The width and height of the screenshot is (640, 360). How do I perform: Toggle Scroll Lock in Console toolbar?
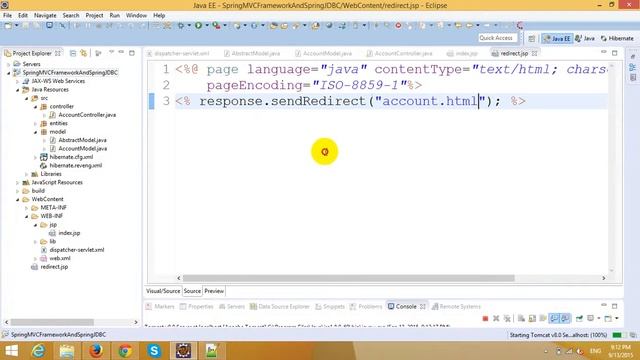(532, 318)
